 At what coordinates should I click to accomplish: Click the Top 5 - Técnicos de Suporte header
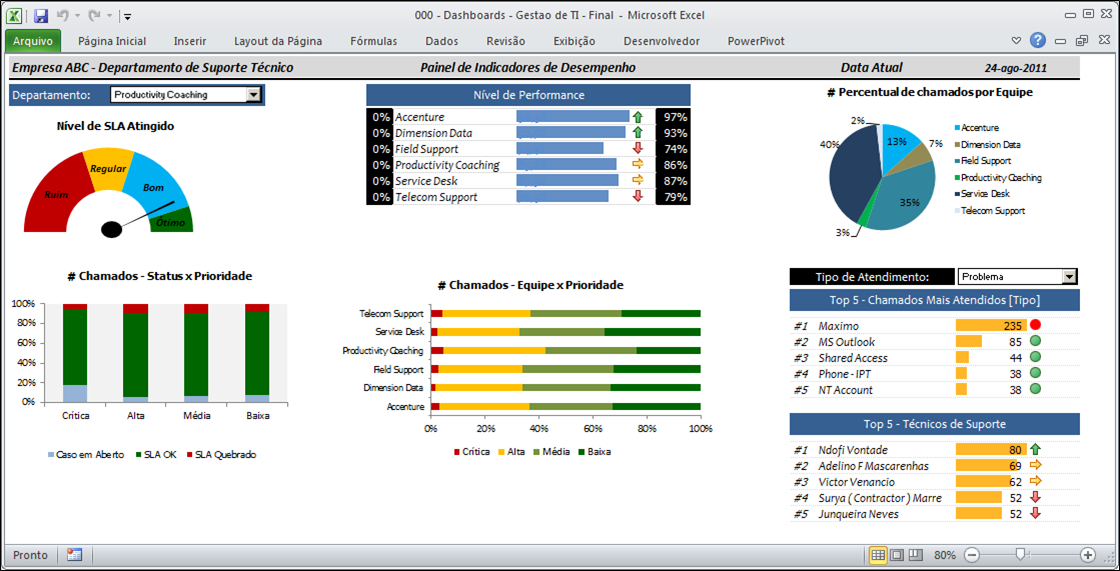click(935, 424)
